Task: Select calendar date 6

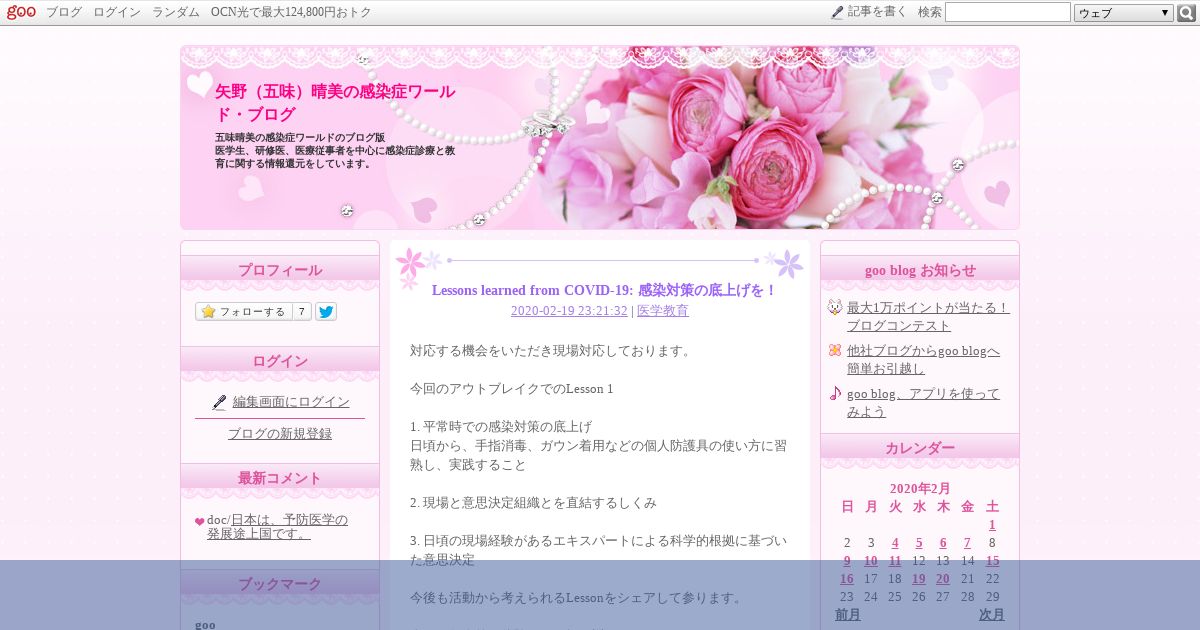Action: (943, 543)
